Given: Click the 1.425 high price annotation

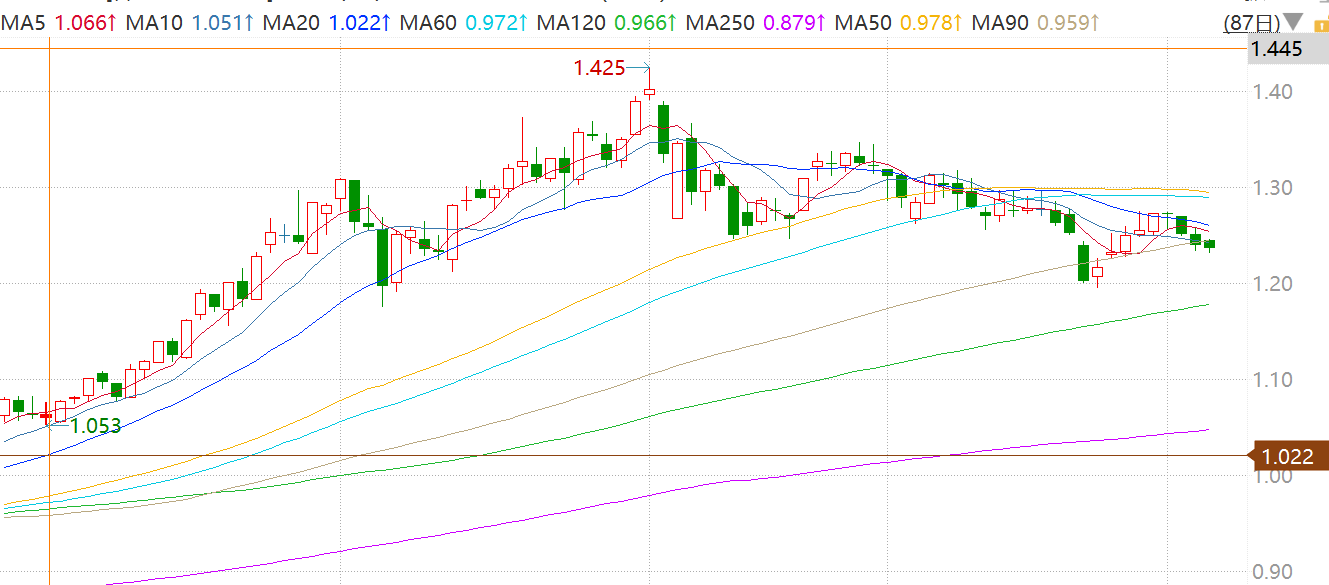Looking at the screenshot, I should click(599, 68).
